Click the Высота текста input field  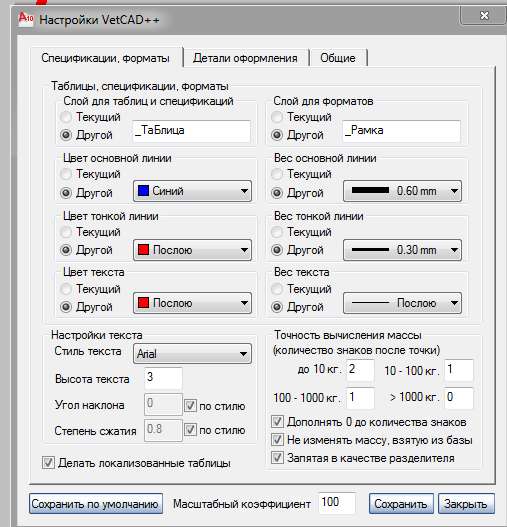point(163,378)
